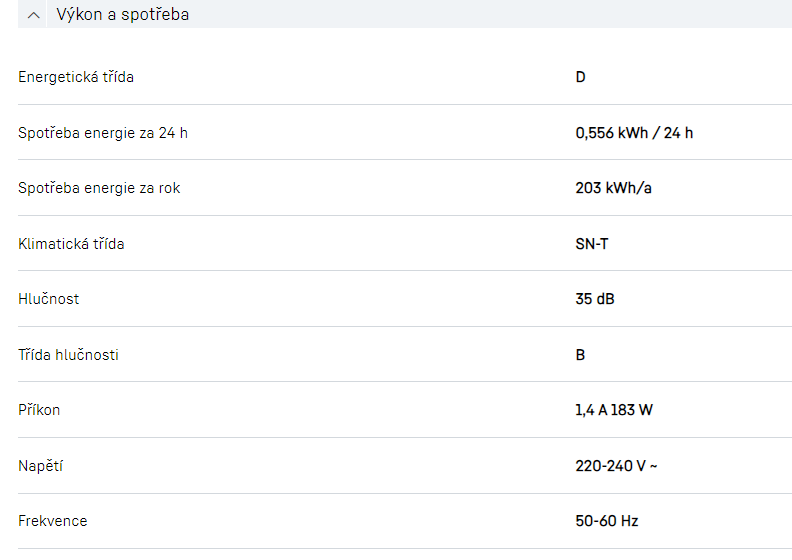The image size is (792, 560).
Task: Click the Výkon a spotřeba section header
Action: point(123,15)
